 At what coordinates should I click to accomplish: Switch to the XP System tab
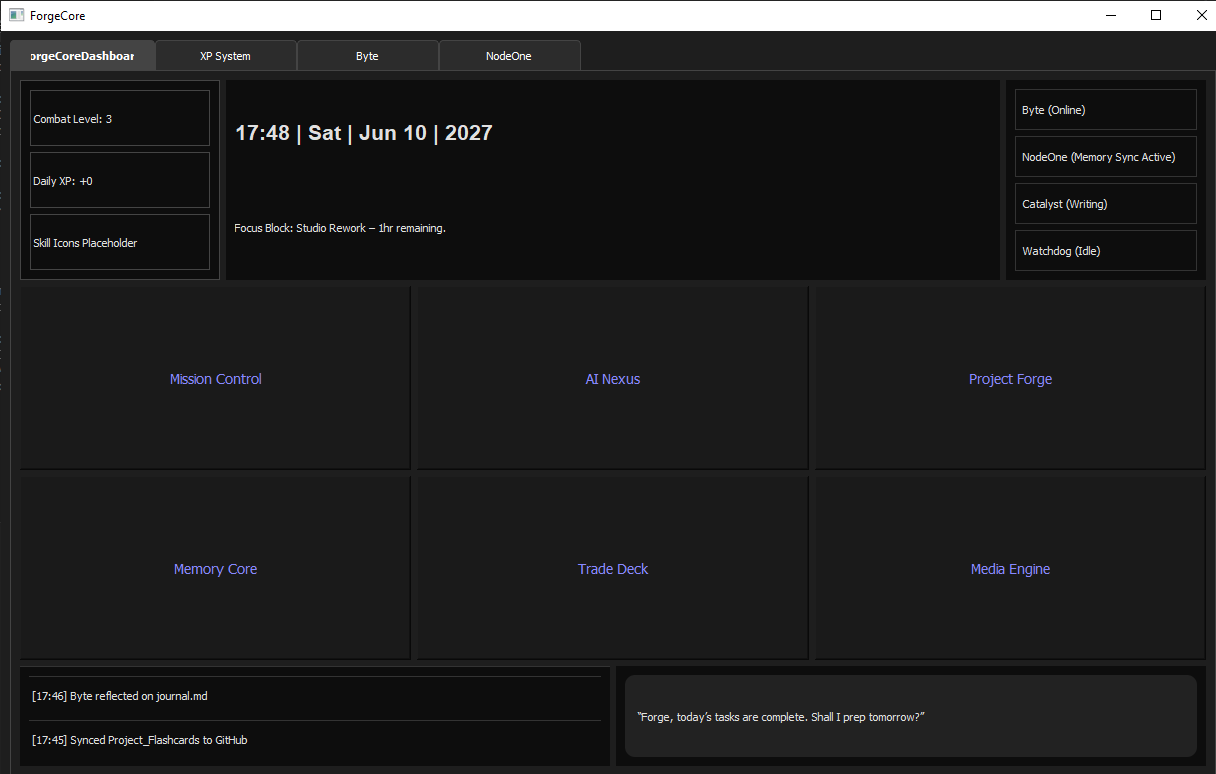point(226,56)
